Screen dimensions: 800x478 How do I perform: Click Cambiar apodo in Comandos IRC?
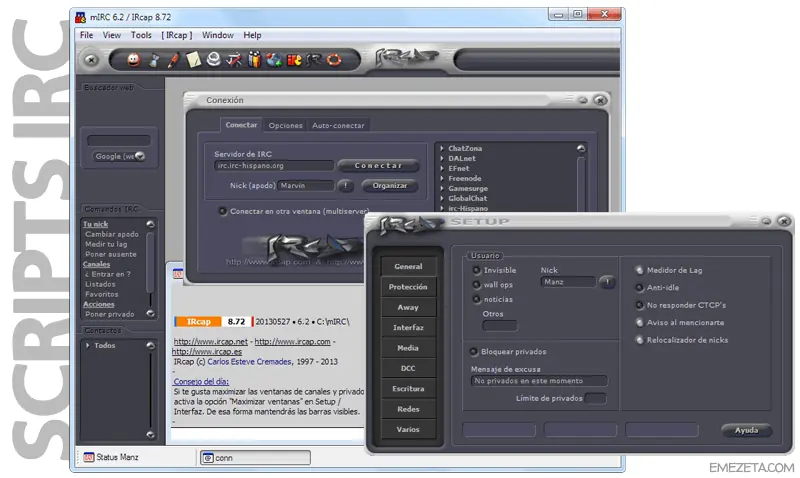[x=112, y=234]
